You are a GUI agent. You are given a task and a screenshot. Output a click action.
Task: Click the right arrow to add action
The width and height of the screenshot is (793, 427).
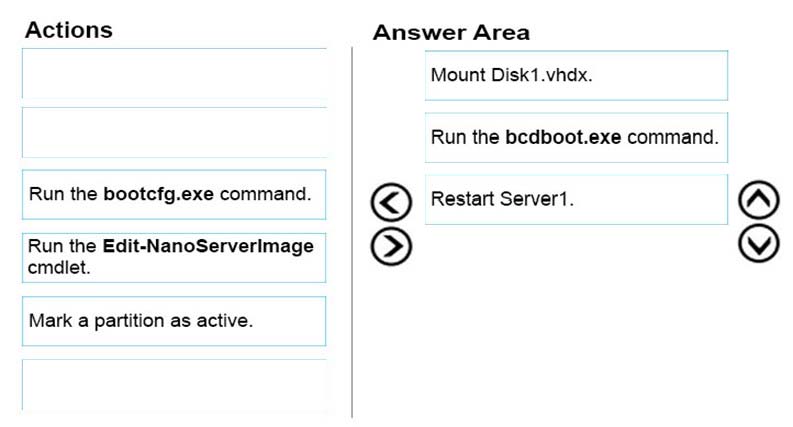click(x=391, y=246)
